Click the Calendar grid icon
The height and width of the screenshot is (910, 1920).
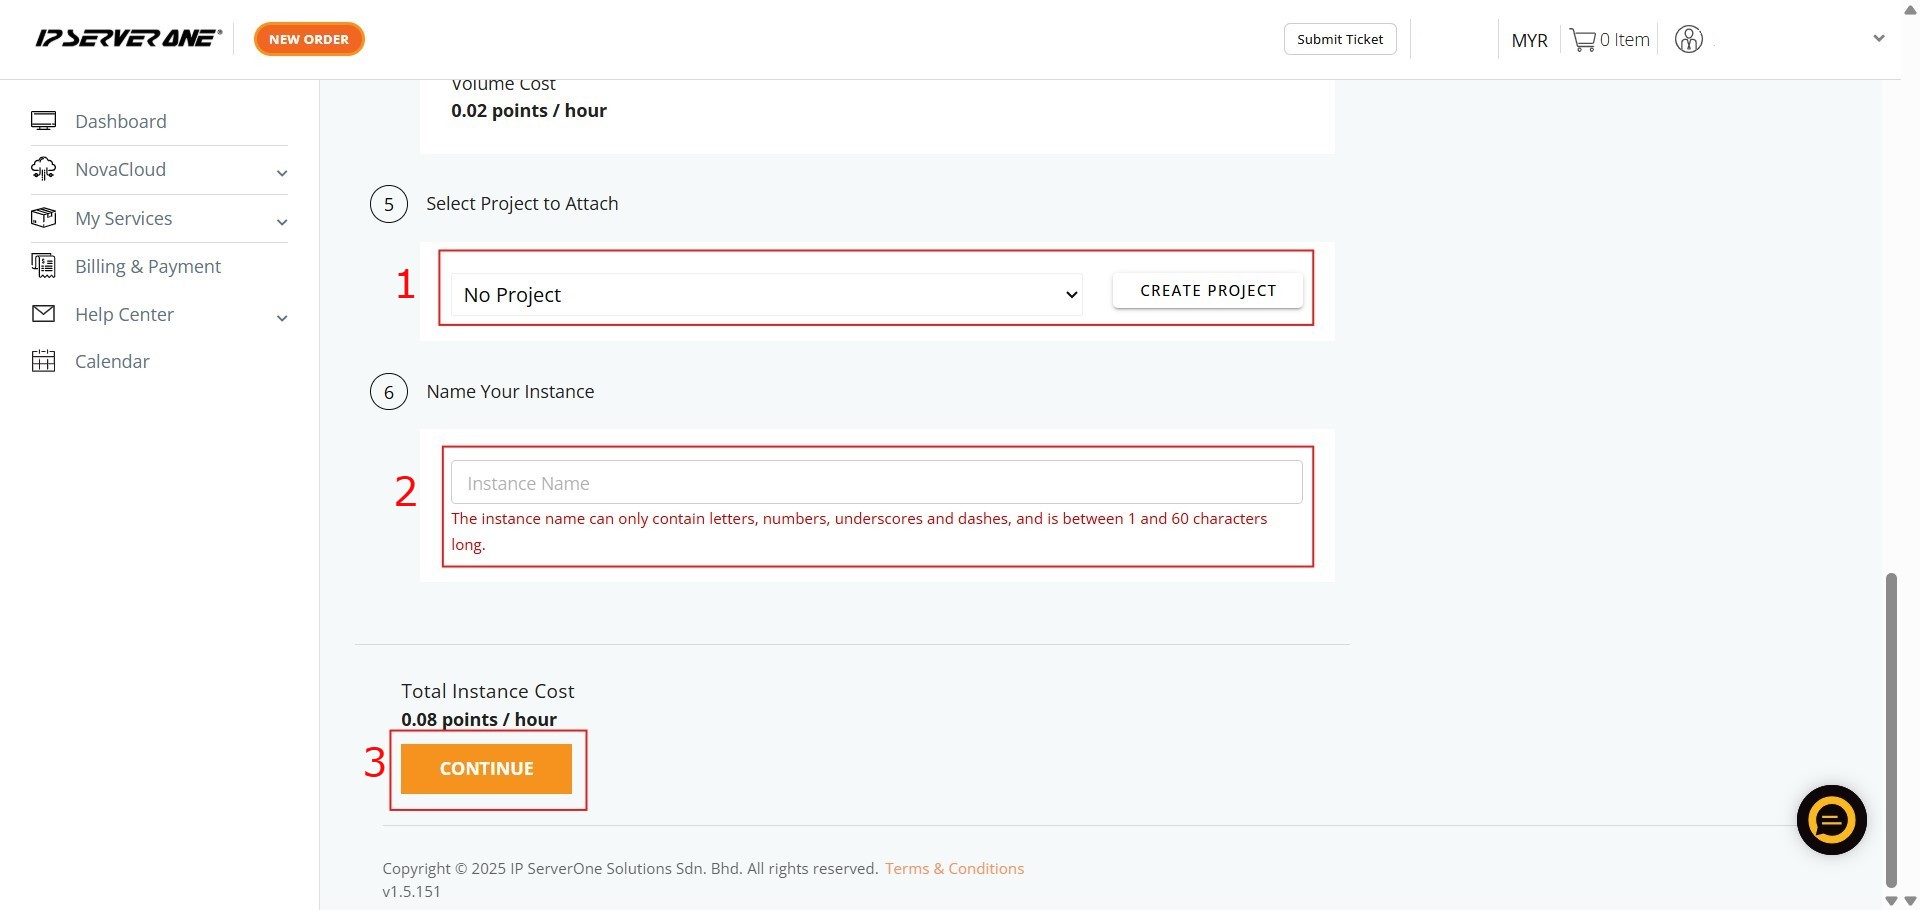[43, 361]
